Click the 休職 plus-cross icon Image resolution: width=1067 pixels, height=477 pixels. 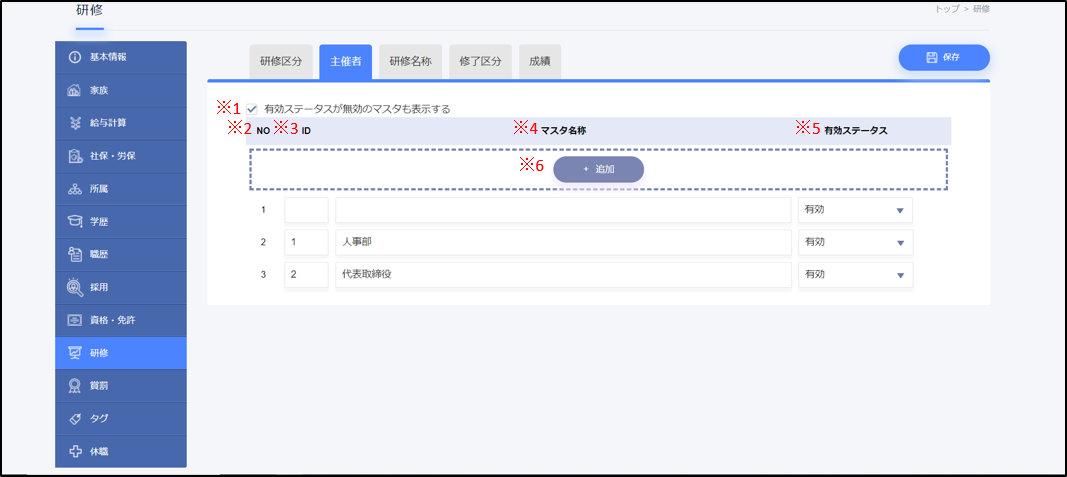click(75, 452)
